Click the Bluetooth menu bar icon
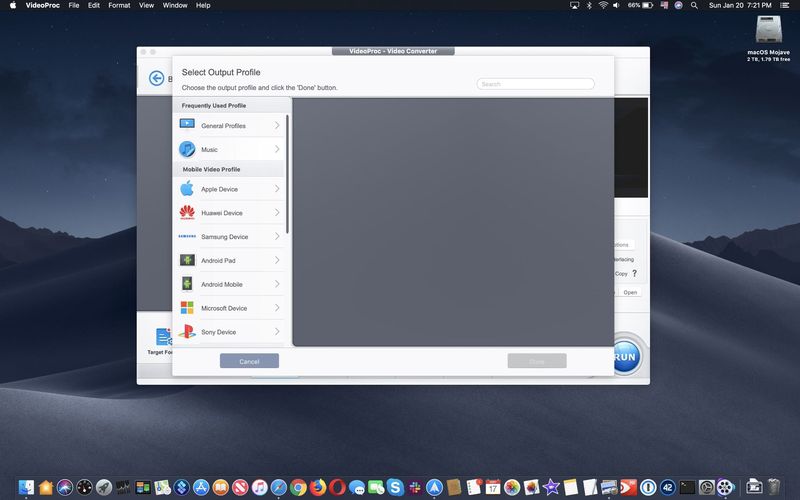The image size is (800, 500). pos(589,5)
